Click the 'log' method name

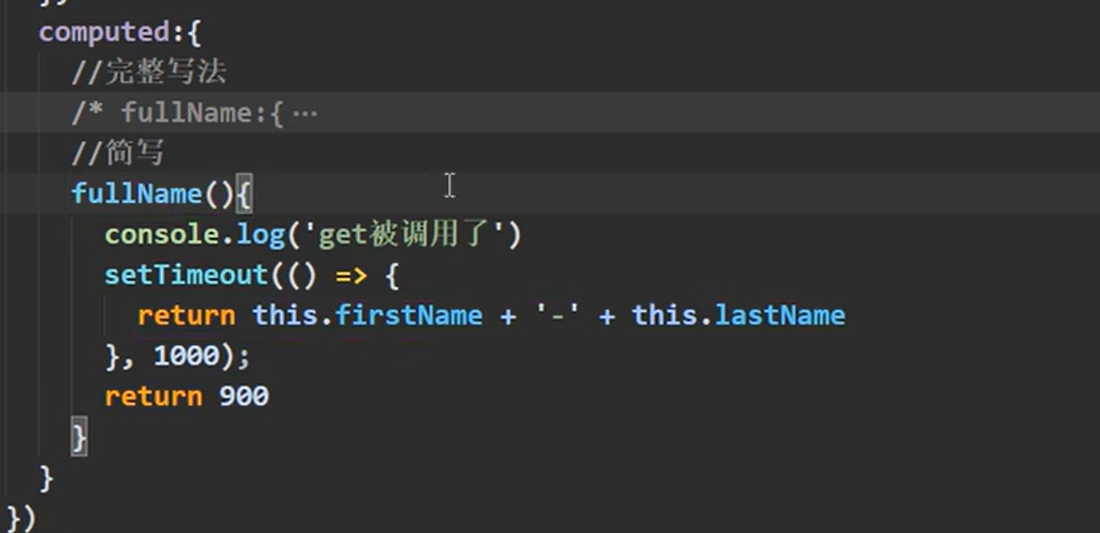(x=260, y=234)
